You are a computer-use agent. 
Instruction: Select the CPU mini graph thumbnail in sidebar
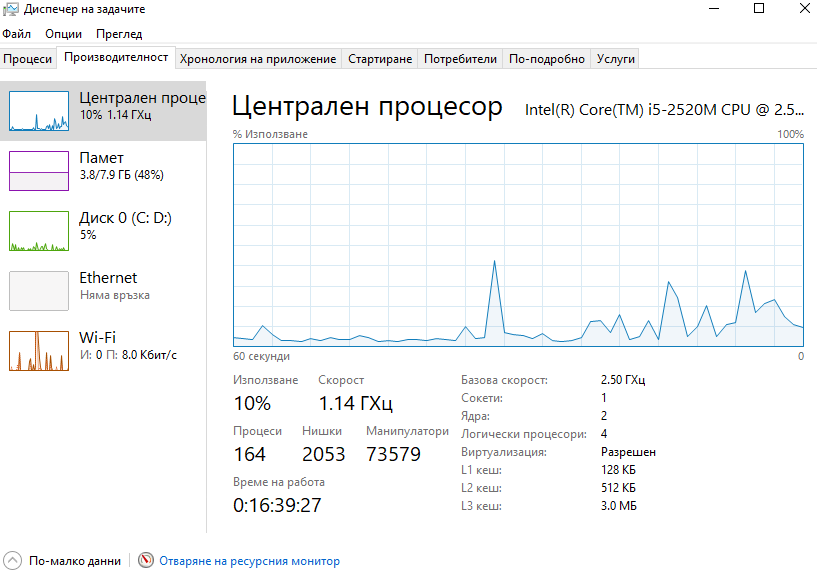coord(39,111)
